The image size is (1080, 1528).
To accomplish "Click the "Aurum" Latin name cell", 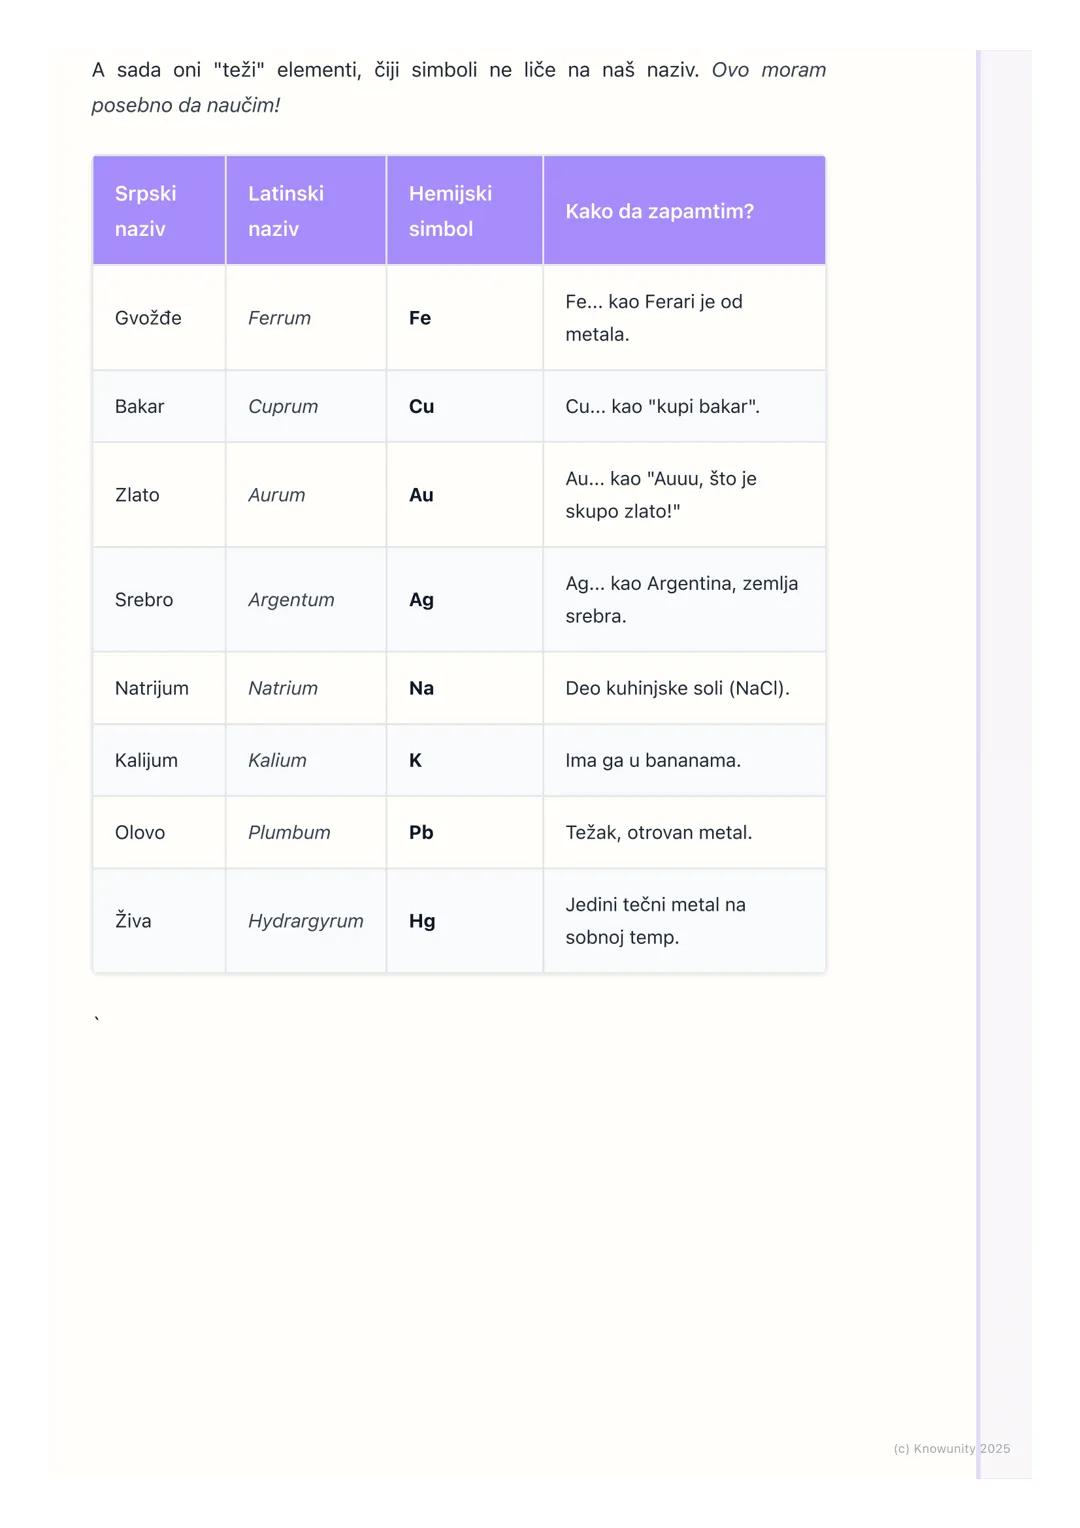I will point(276,495).
